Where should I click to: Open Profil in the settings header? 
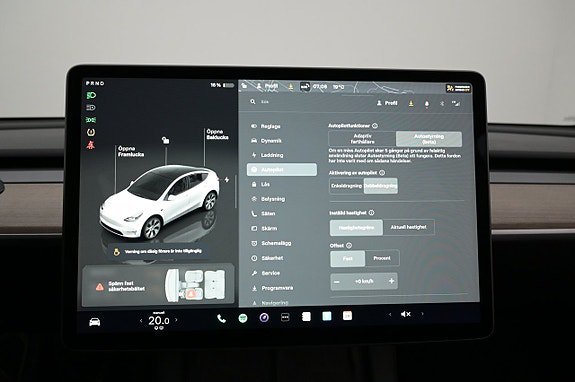pos(387,103)
